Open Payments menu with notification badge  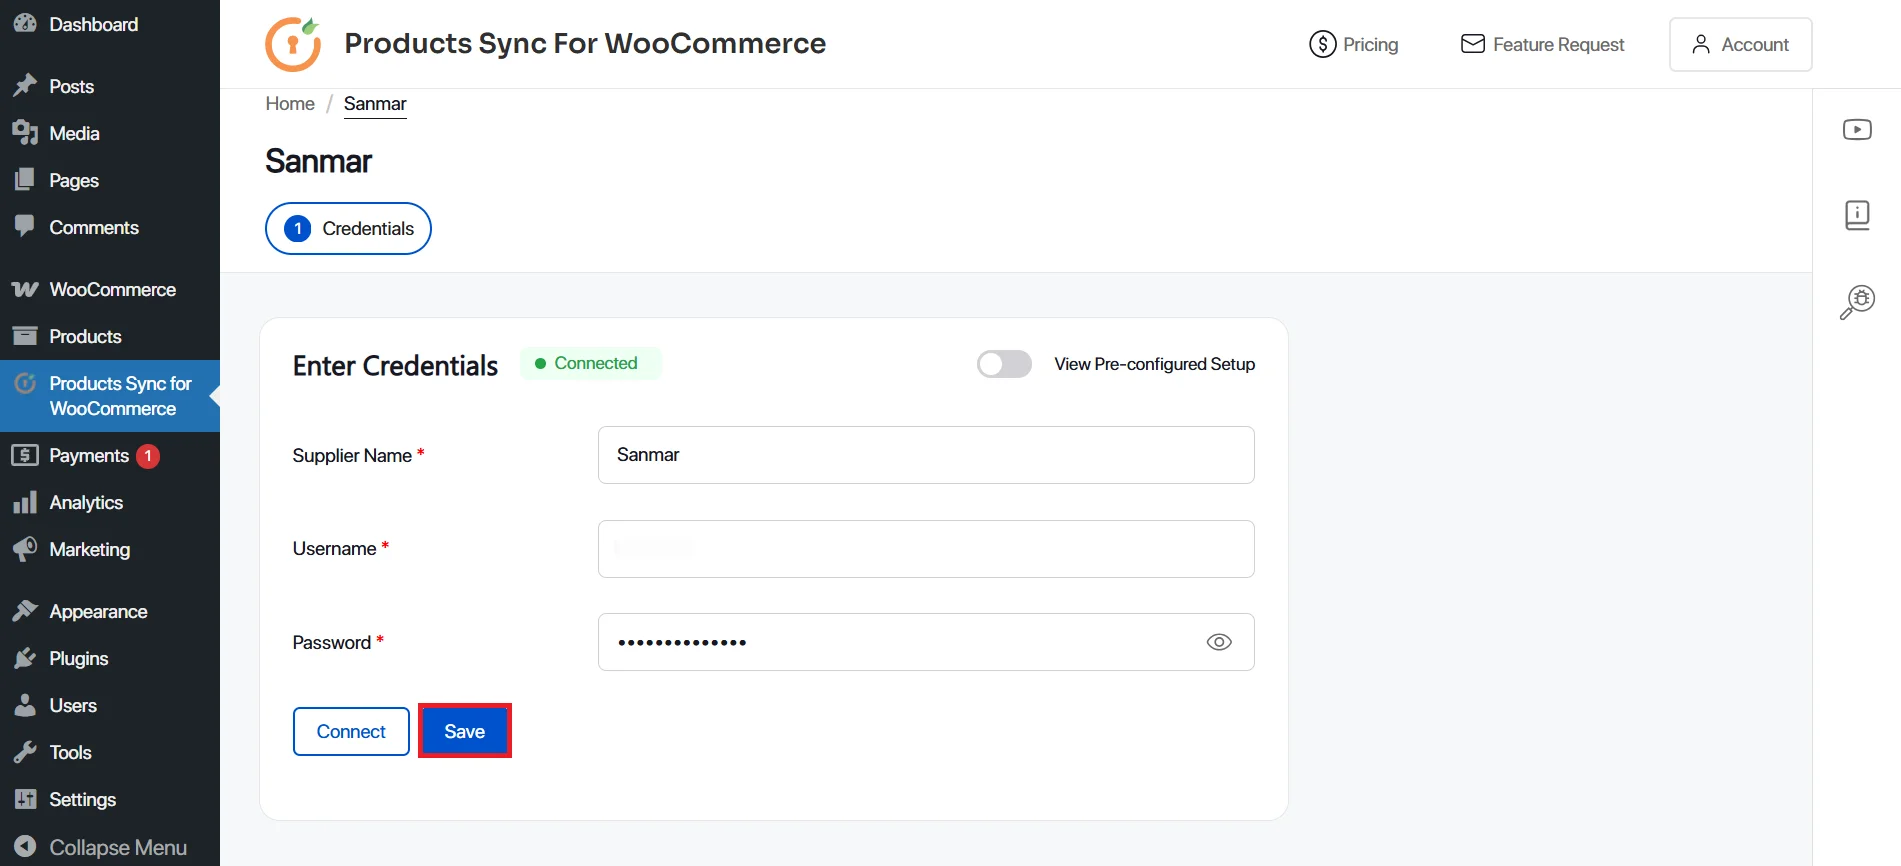tap(89, 455)
